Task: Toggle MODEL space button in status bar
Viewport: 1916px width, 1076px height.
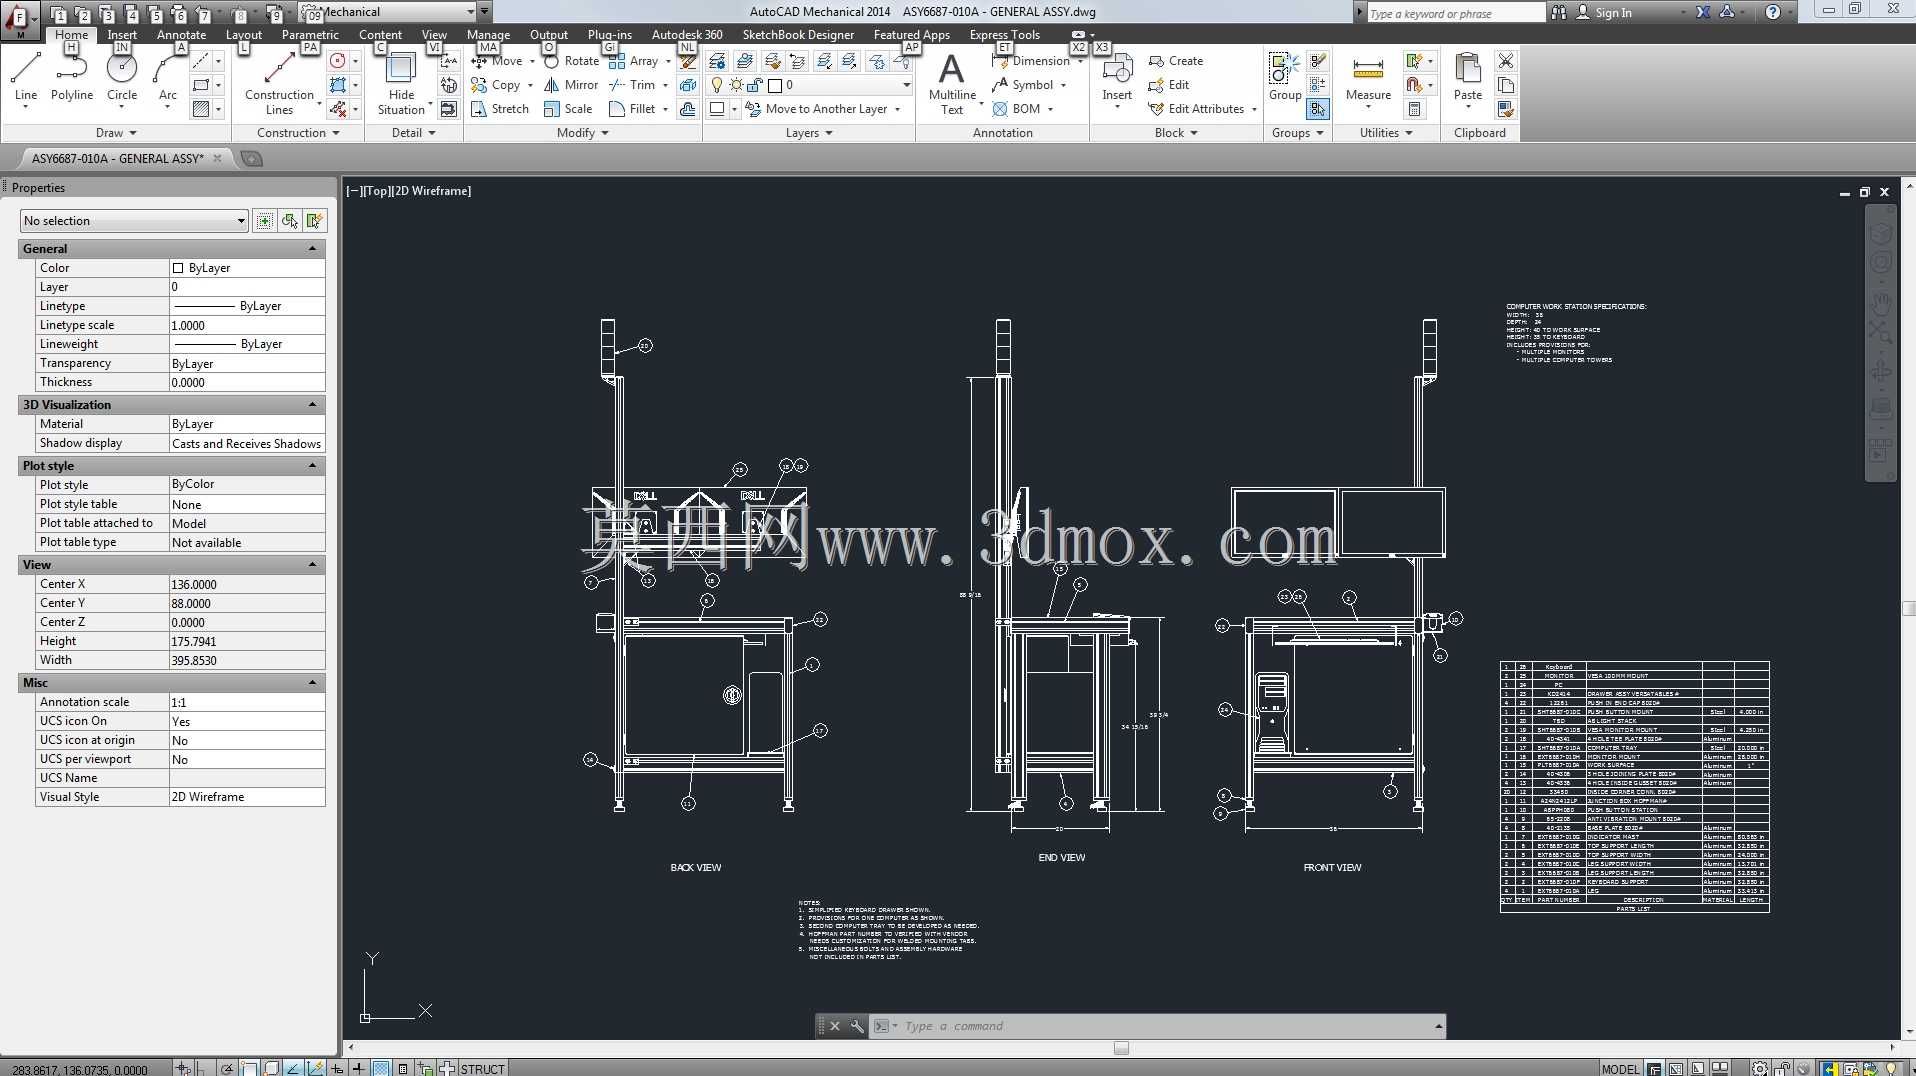Action: click(x=1620, y=1069)
